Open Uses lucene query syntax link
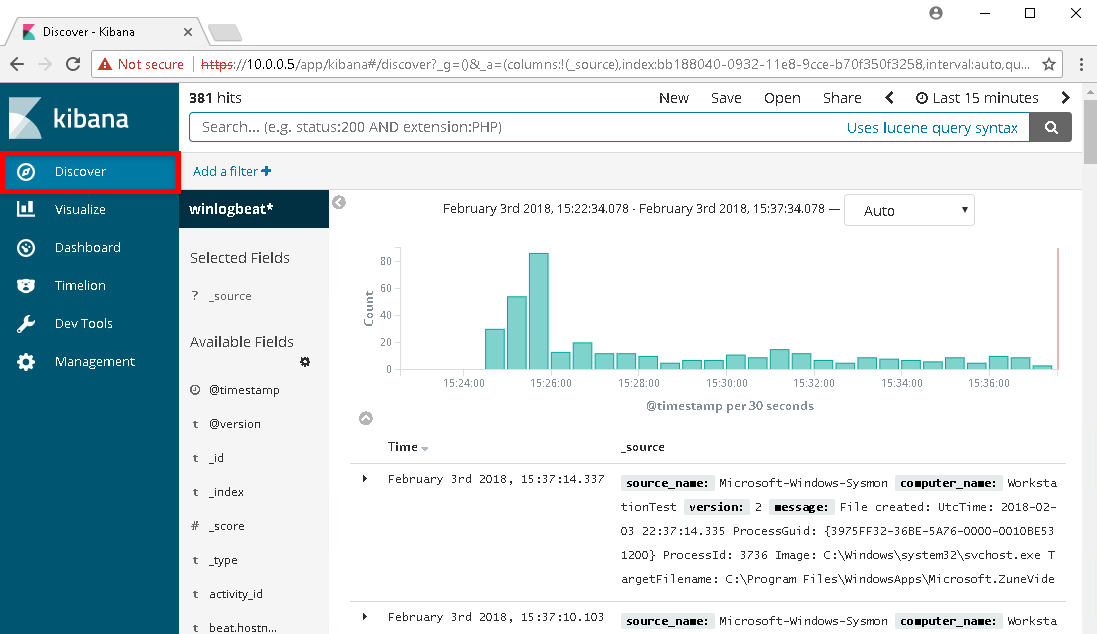This screenshot has height=634, width=1097. pyautogui.click(x=932, y=127)
